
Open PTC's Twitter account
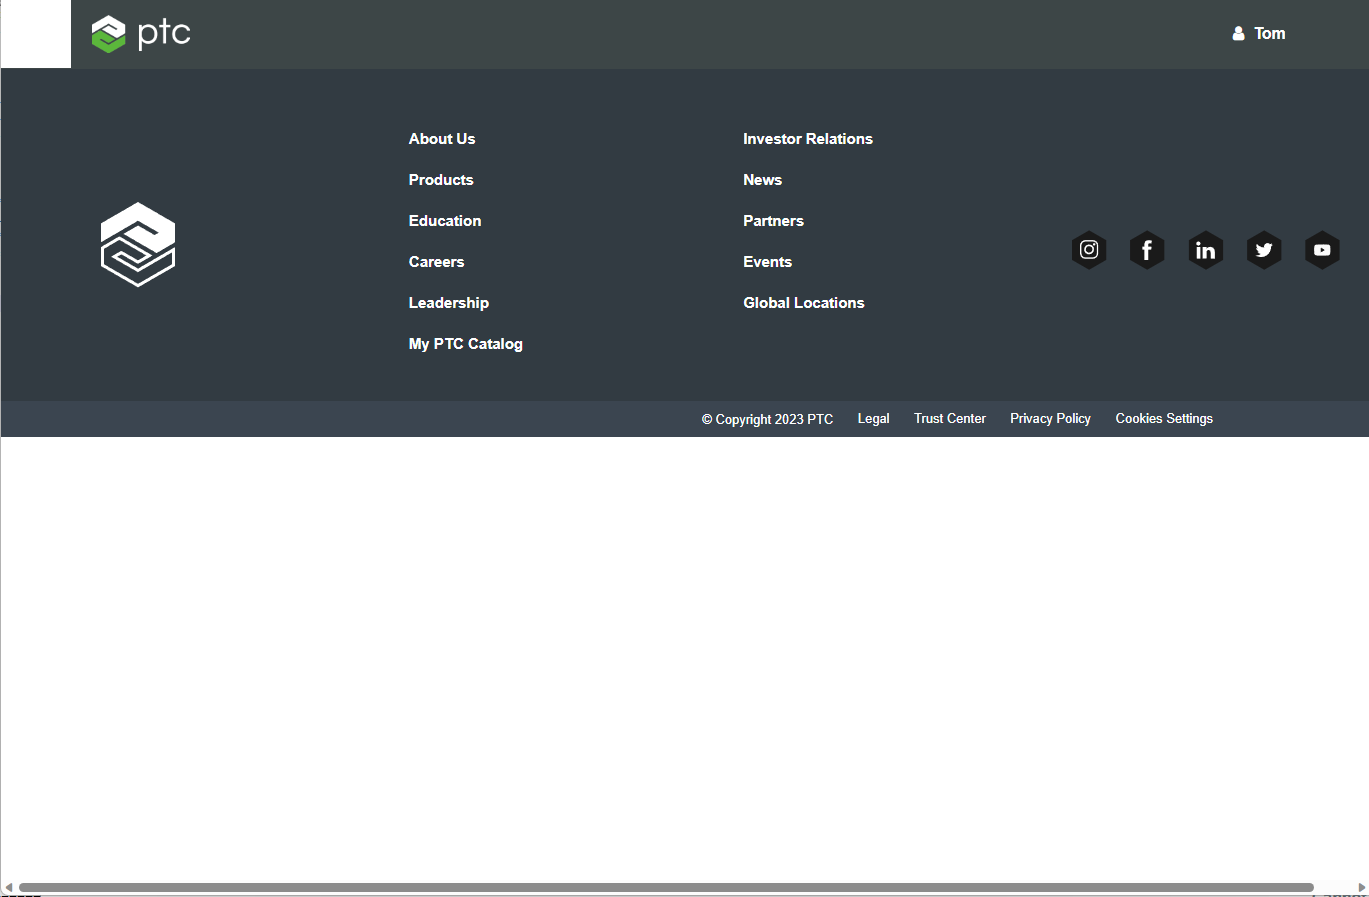(x=1263, y=250)
